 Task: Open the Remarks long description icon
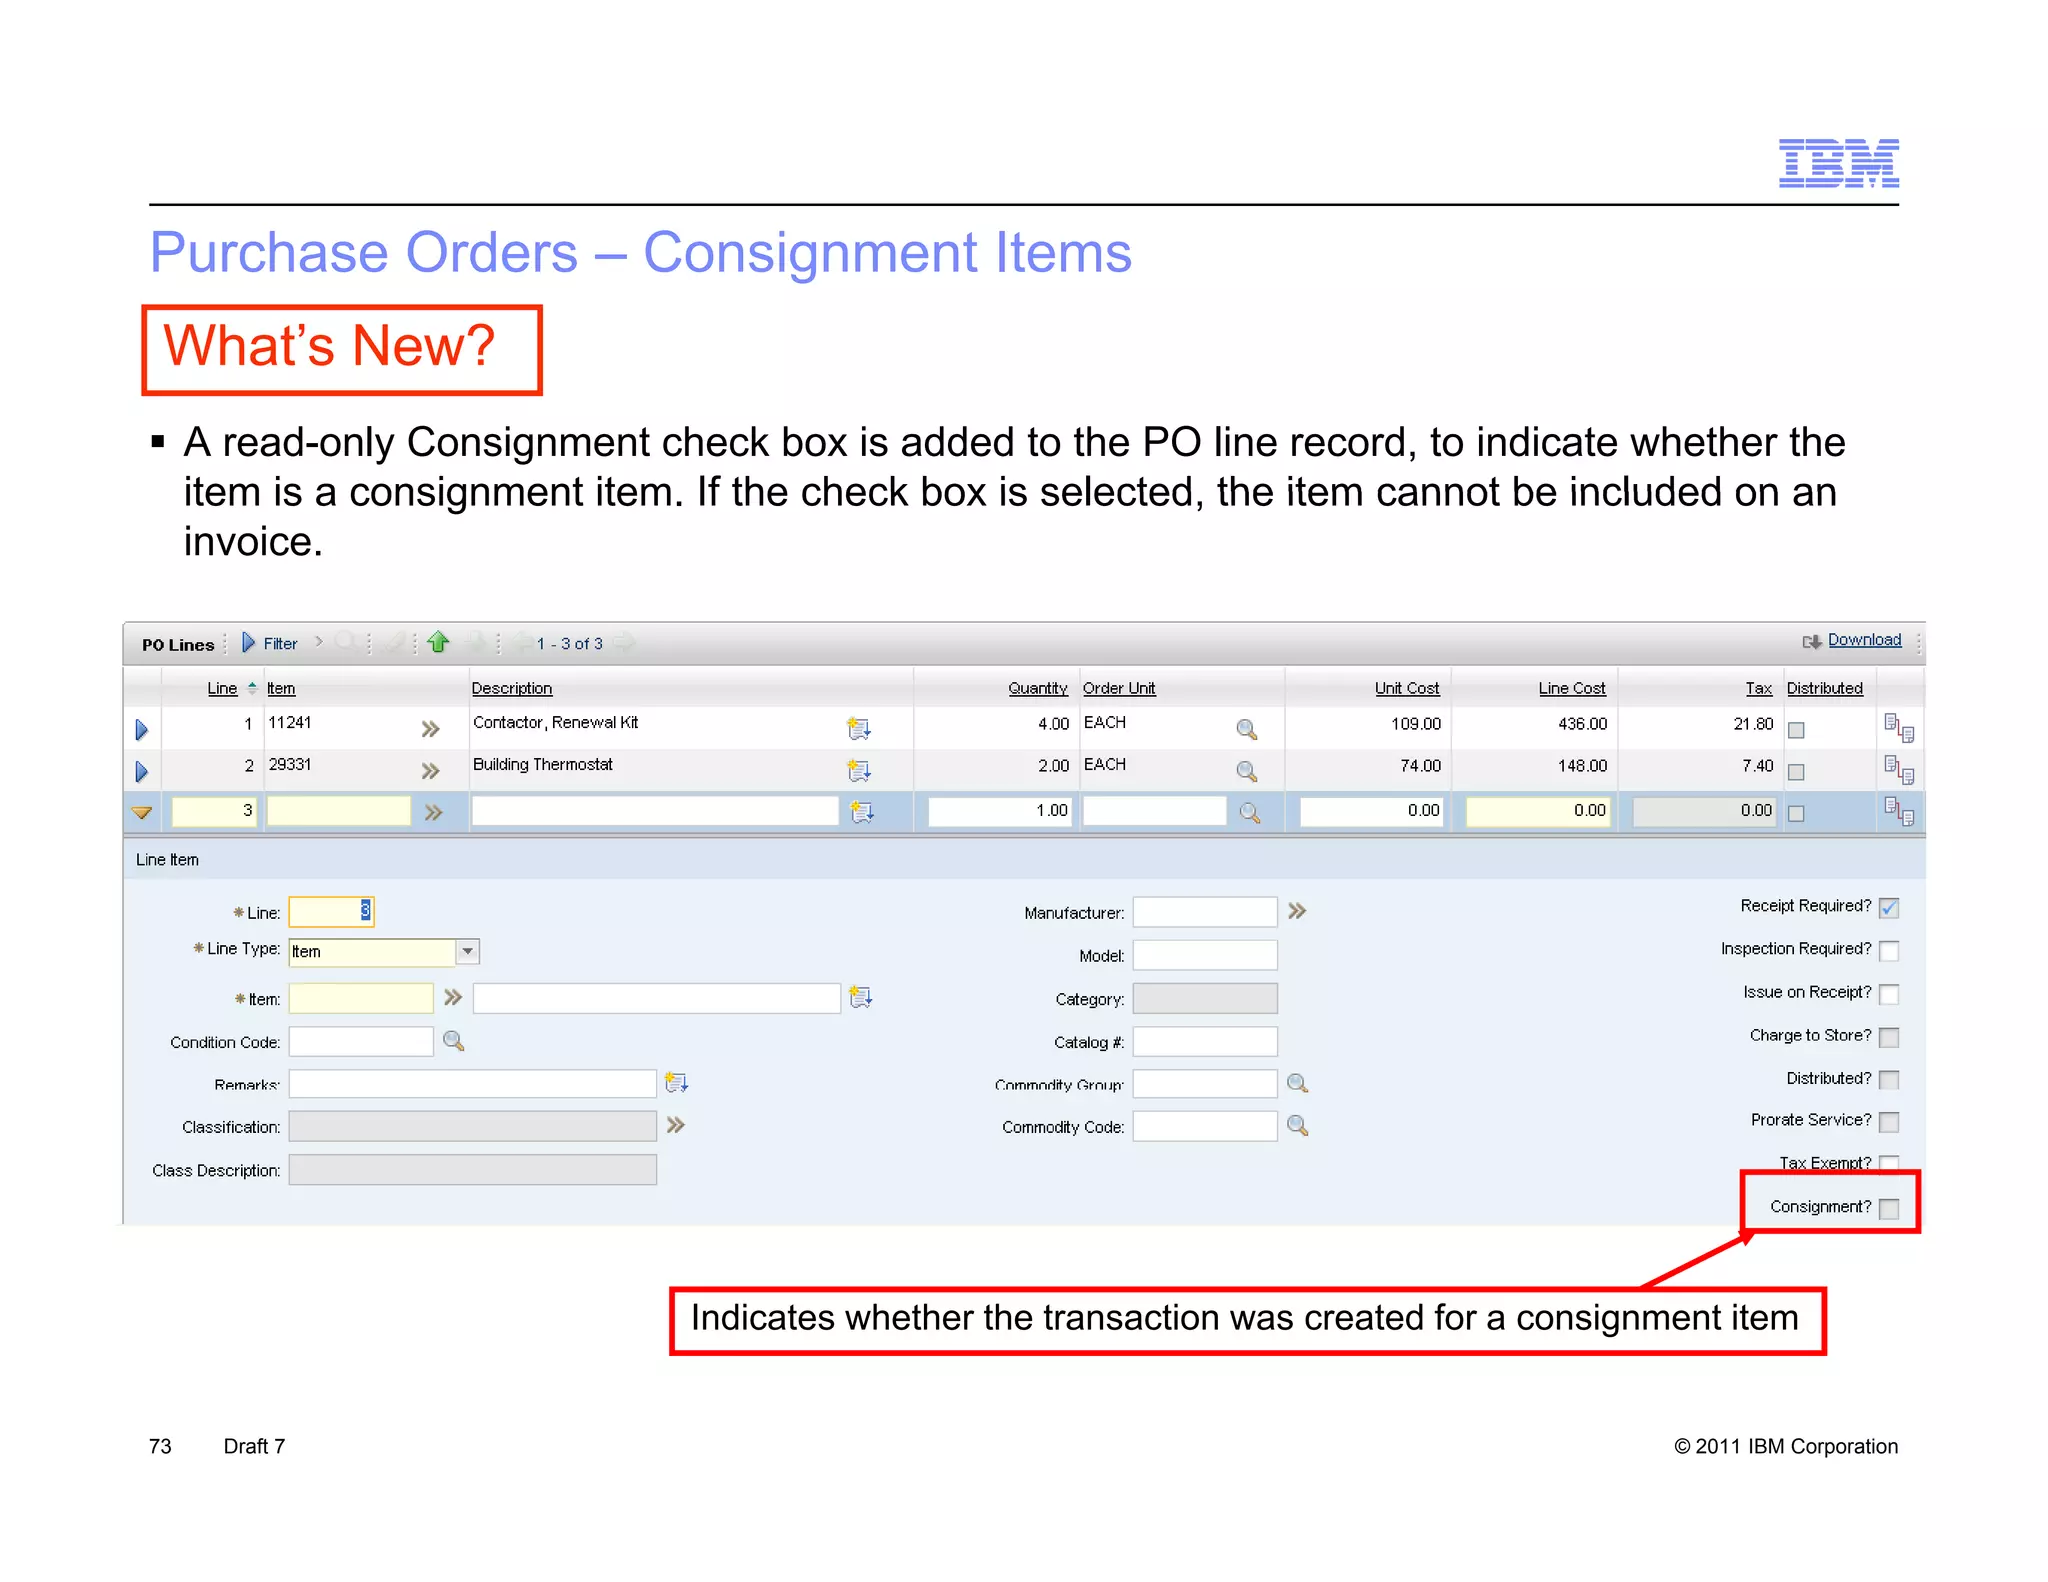677,1083
